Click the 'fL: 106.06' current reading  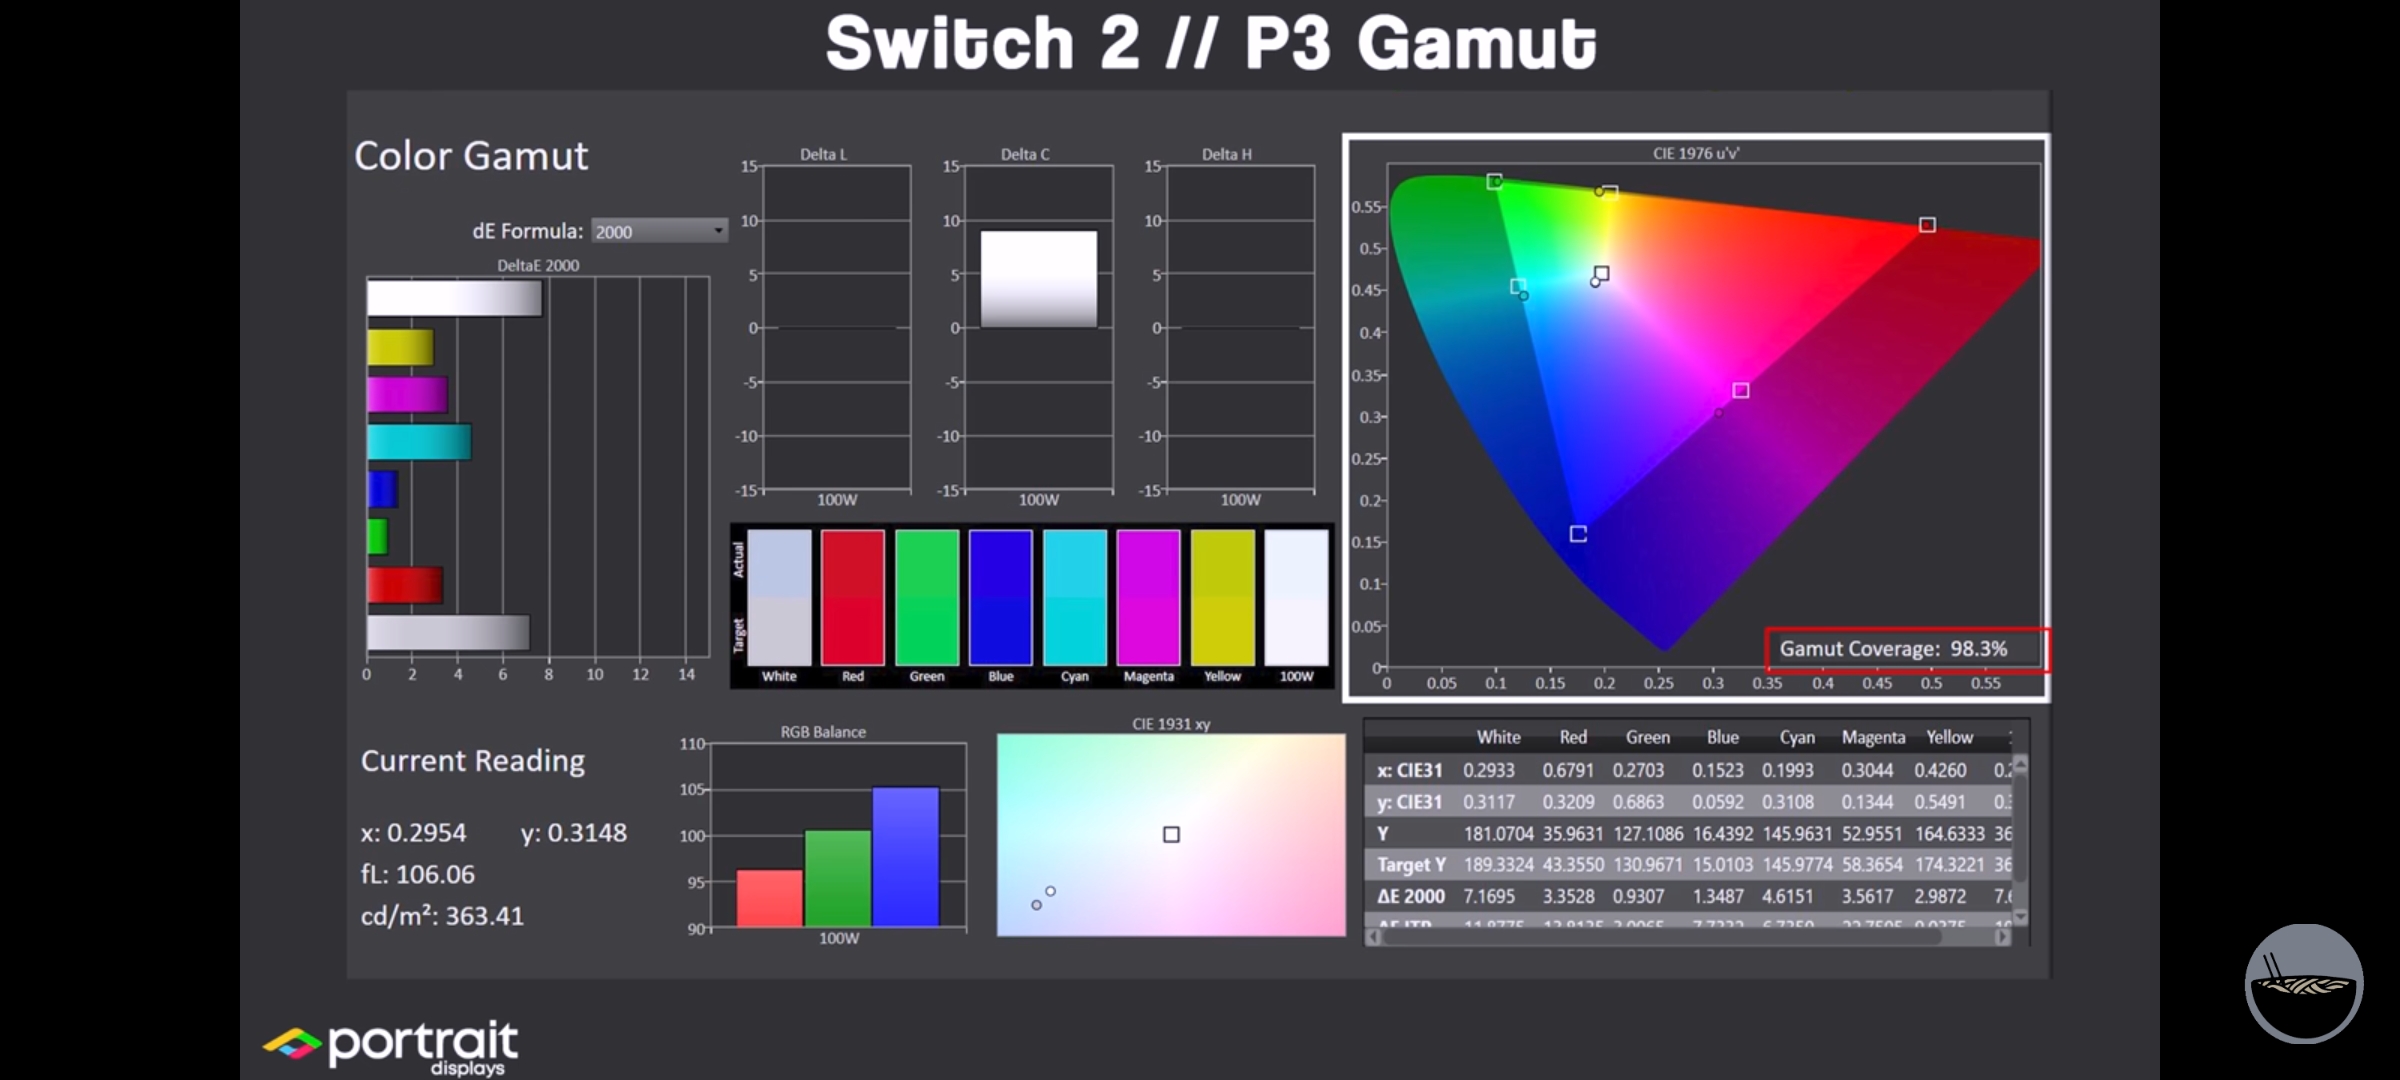pos(418,874)
